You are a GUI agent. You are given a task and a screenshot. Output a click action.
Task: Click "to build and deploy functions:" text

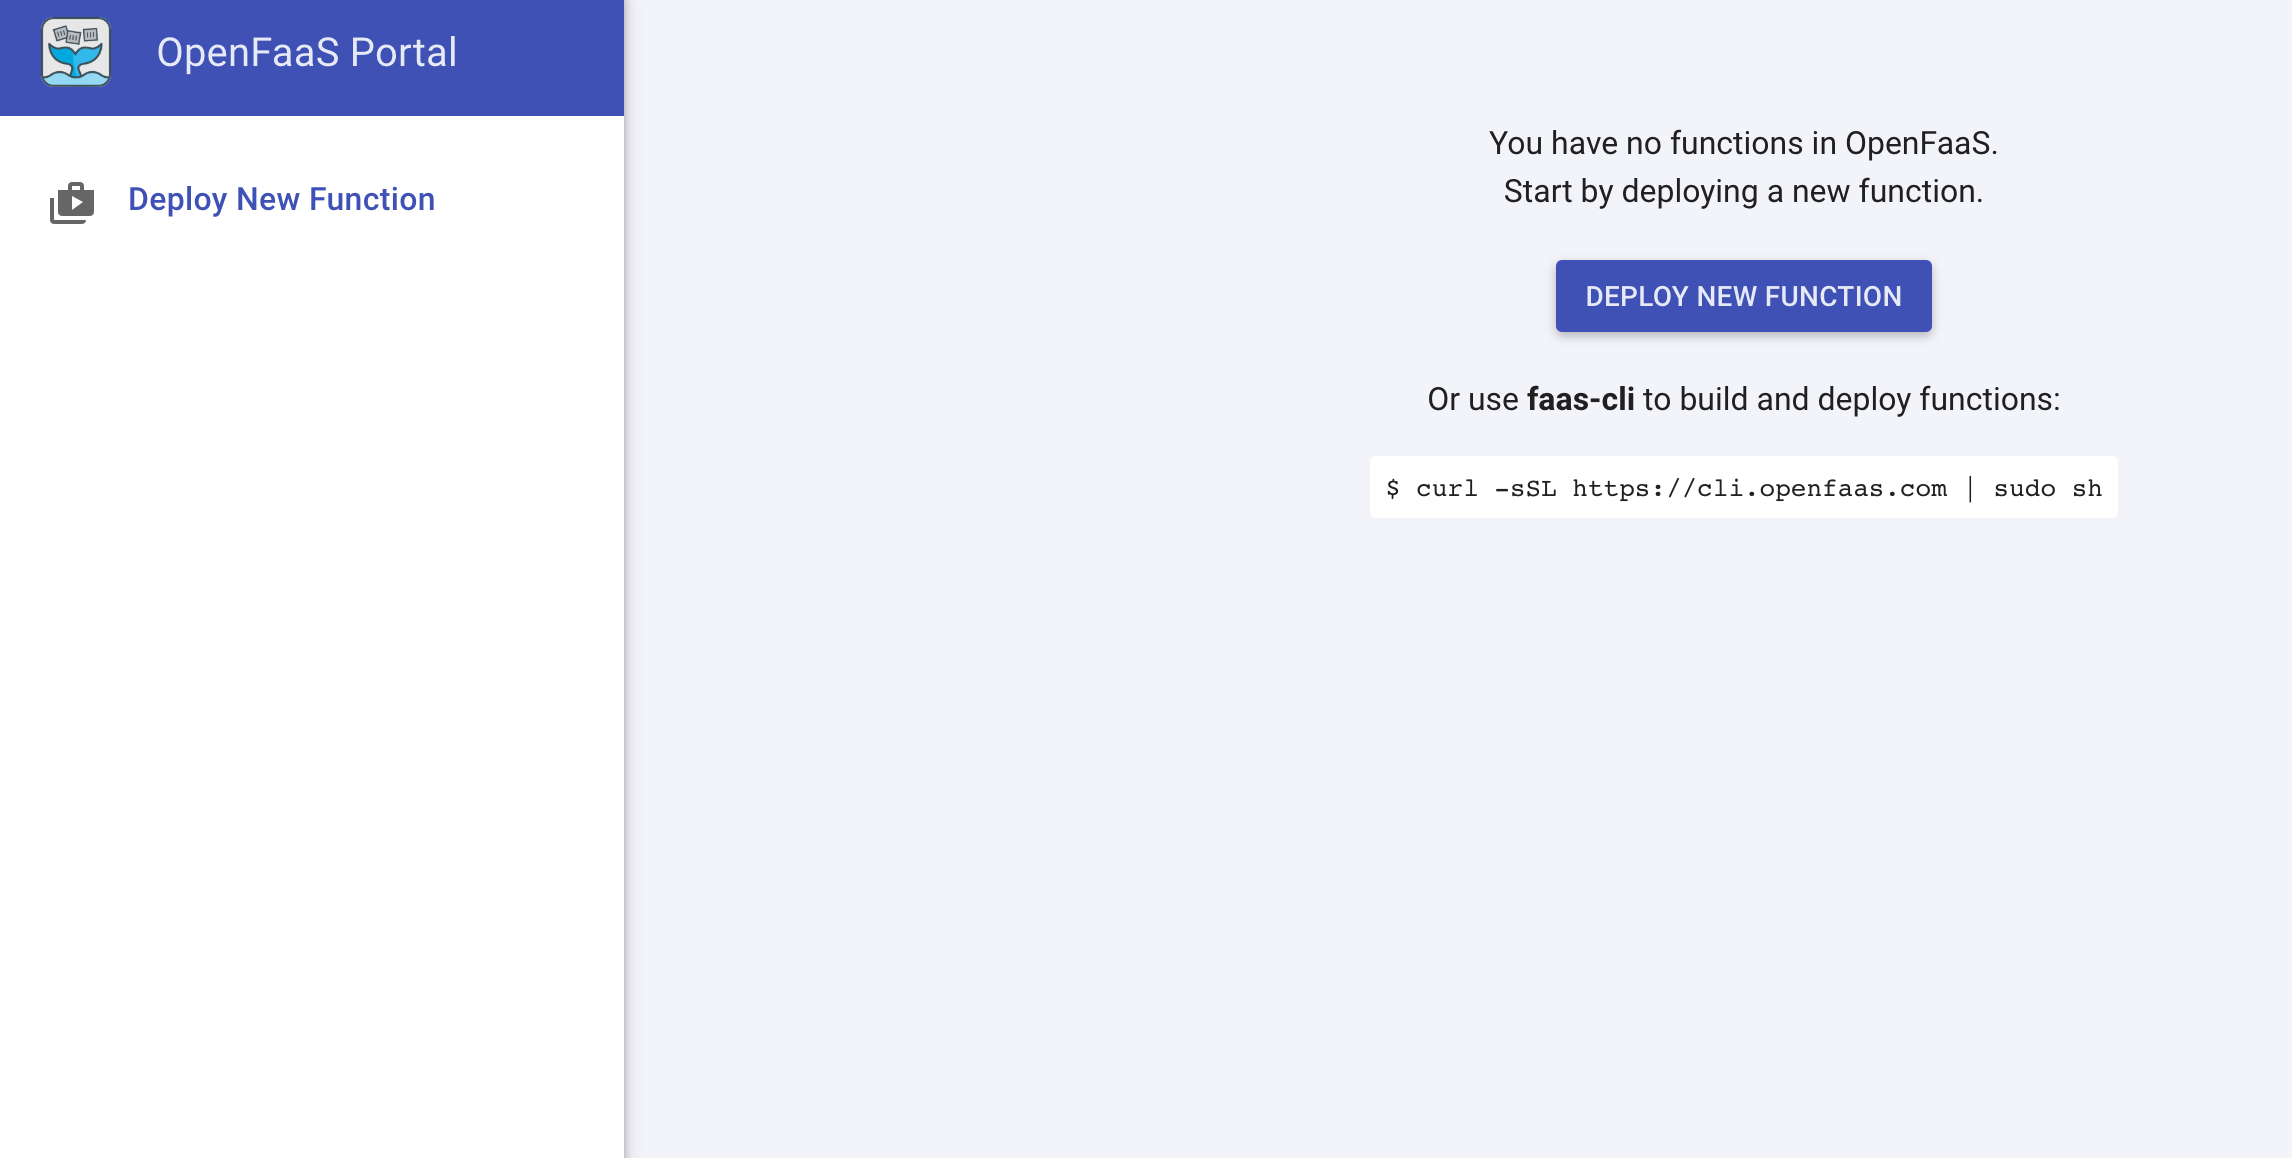[1851, 399]
